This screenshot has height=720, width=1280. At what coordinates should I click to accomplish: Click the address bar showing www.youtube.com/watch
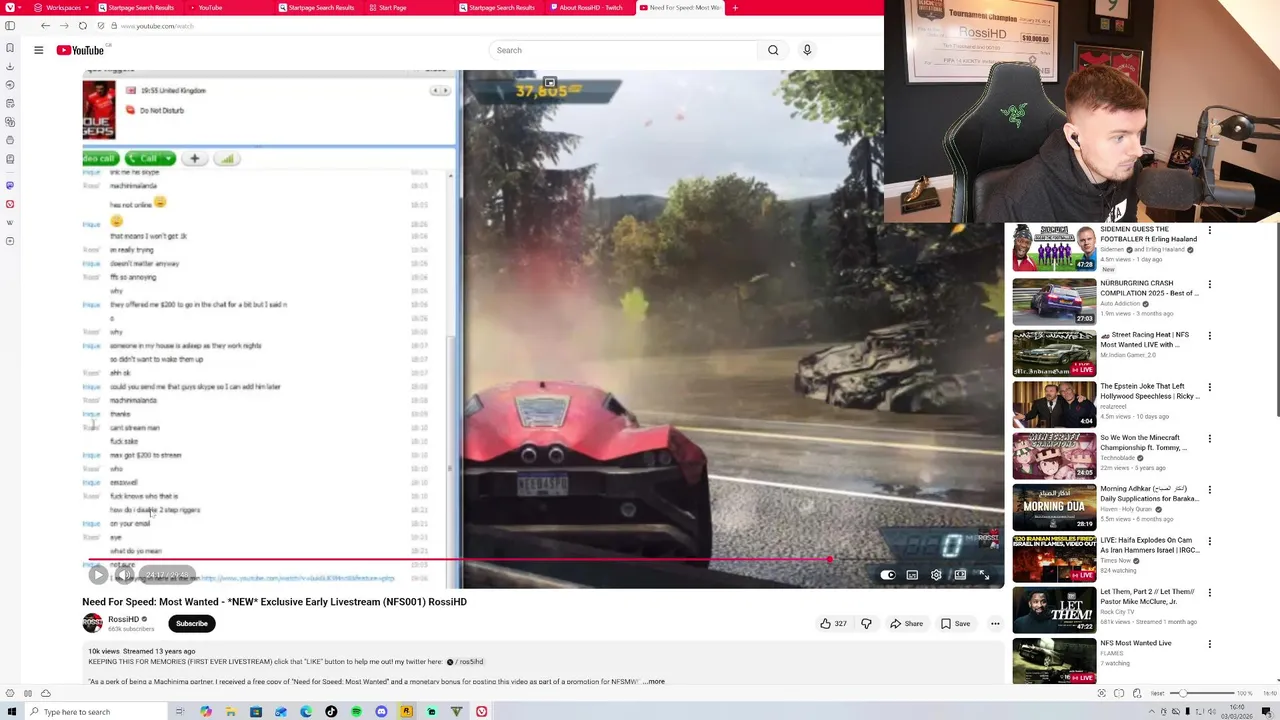(x=490, y=26)
